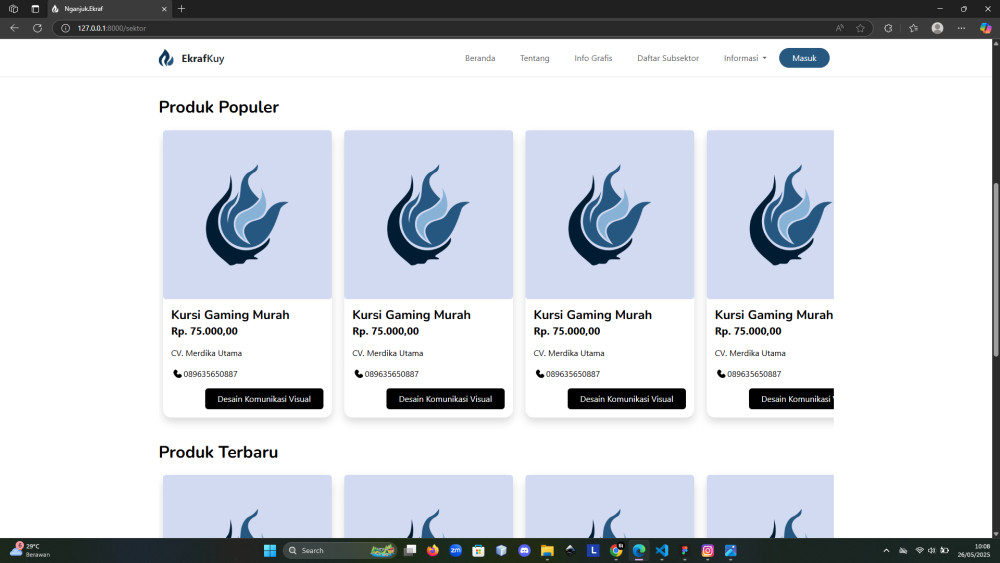Screen dimensions: 1000x563
Task: Click Desain Komunikasi Visual on first card
Action: coord(264,398)
